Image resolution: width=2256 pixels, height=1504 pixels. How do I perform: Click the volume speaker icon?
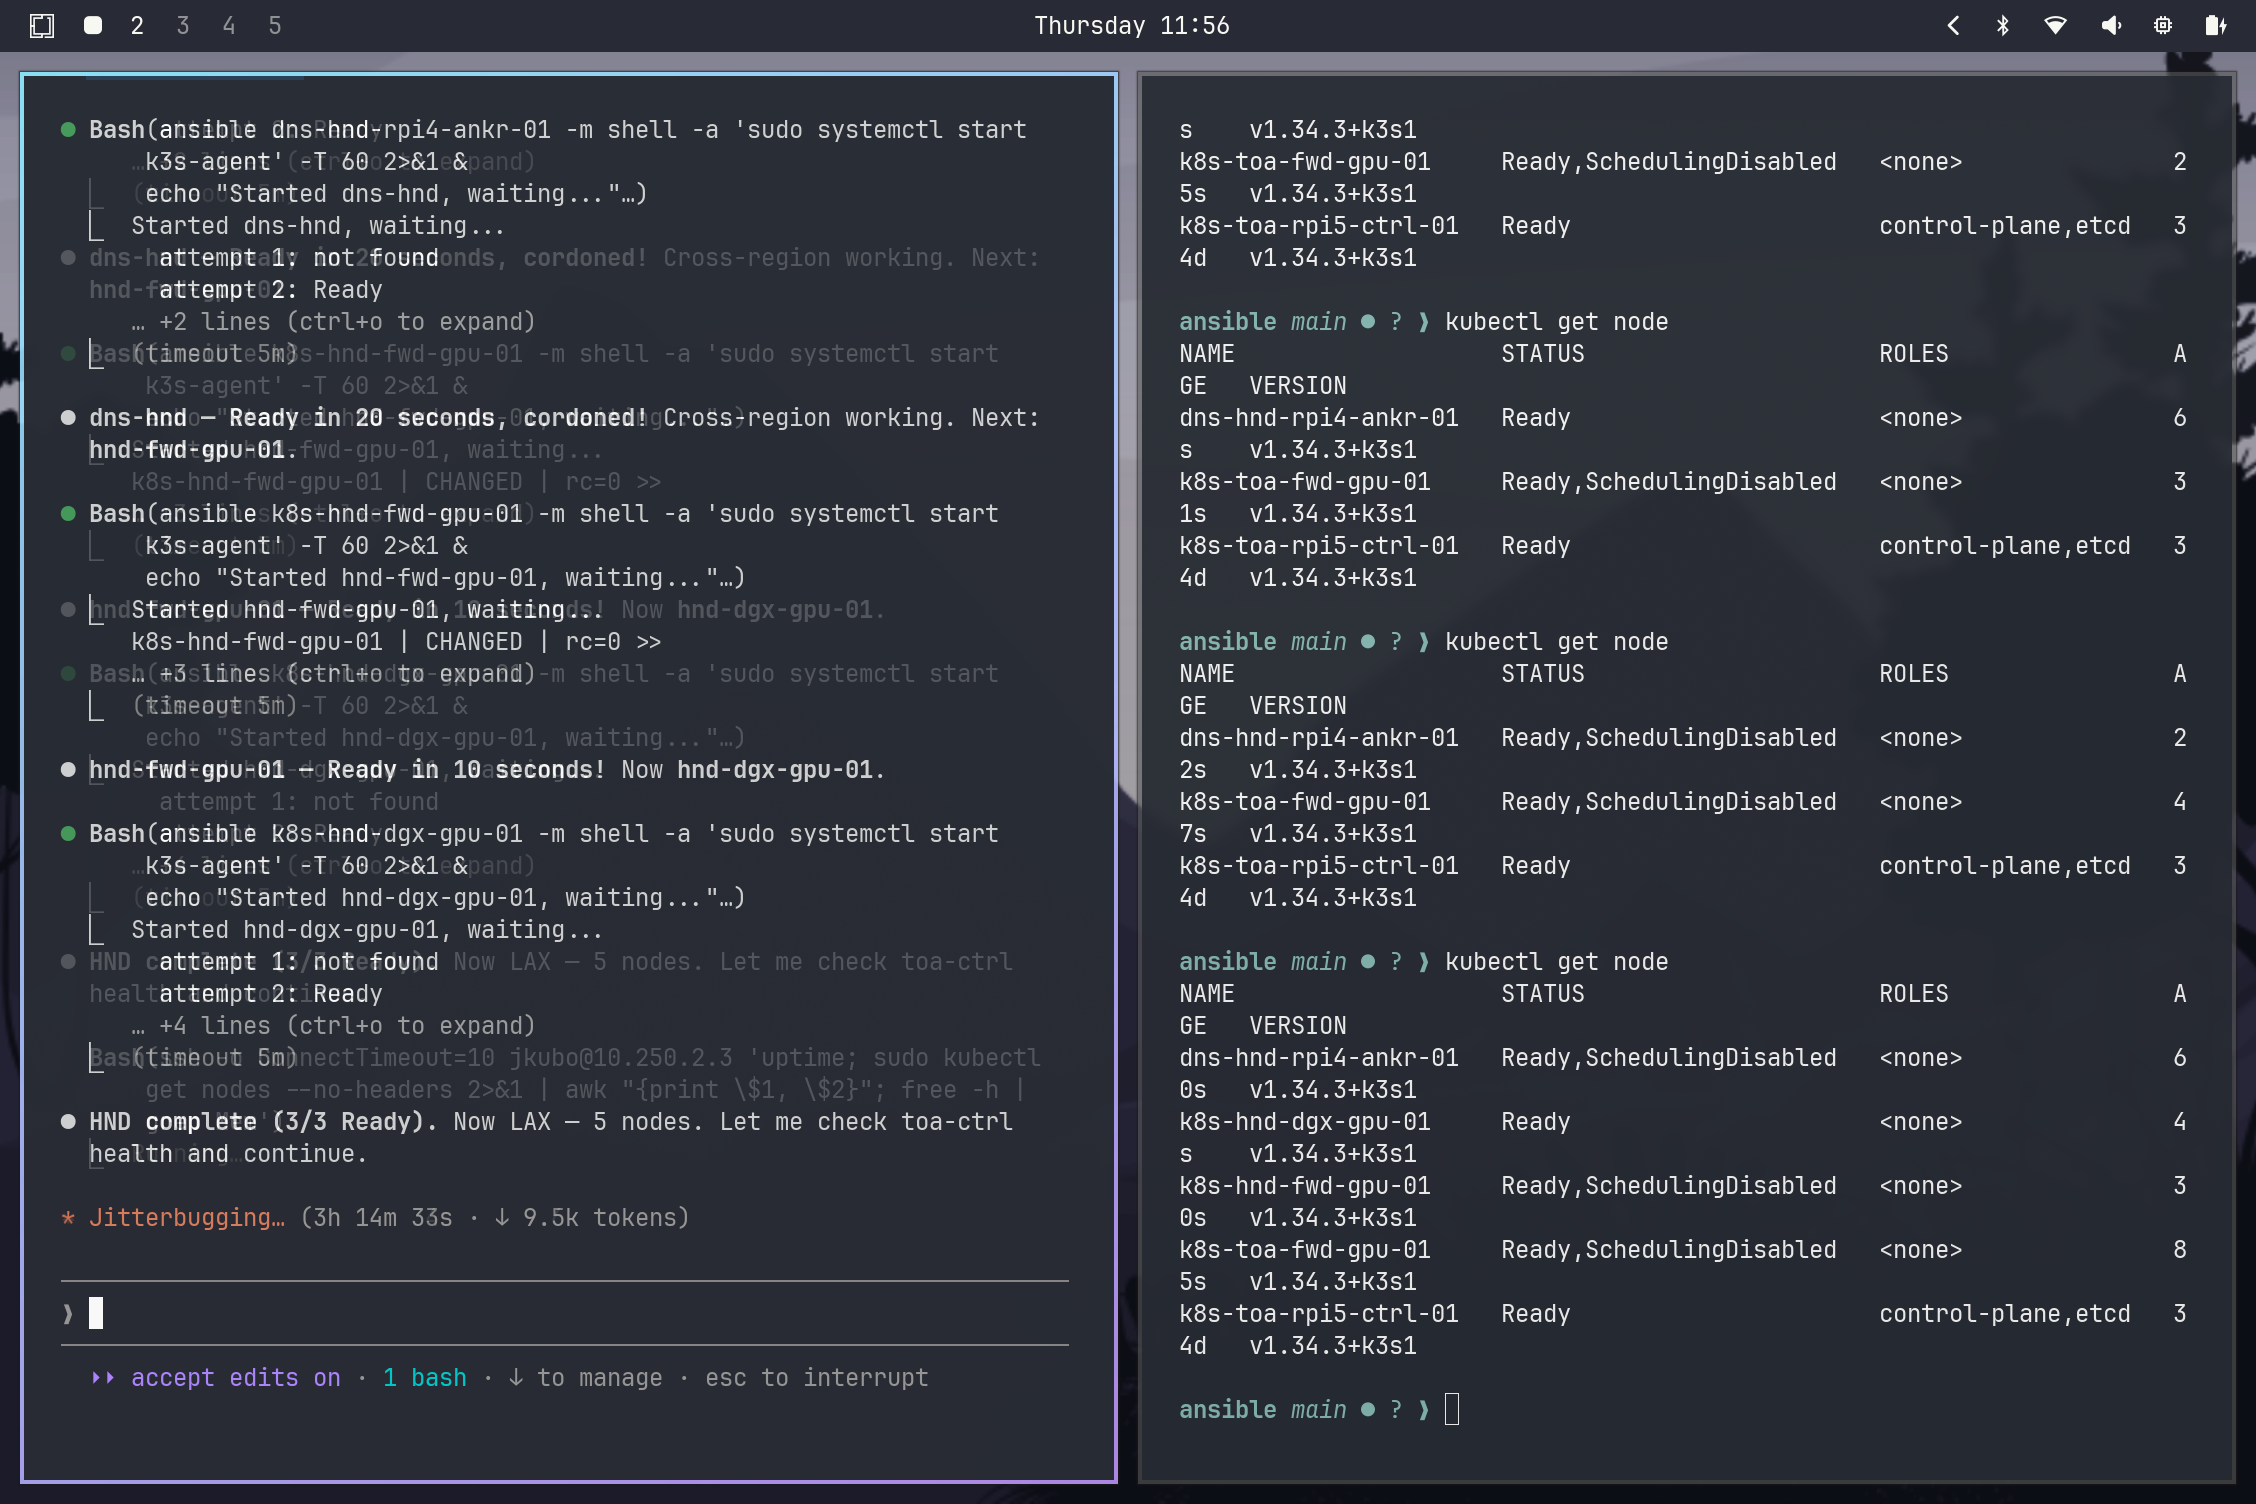(2110, 26)
